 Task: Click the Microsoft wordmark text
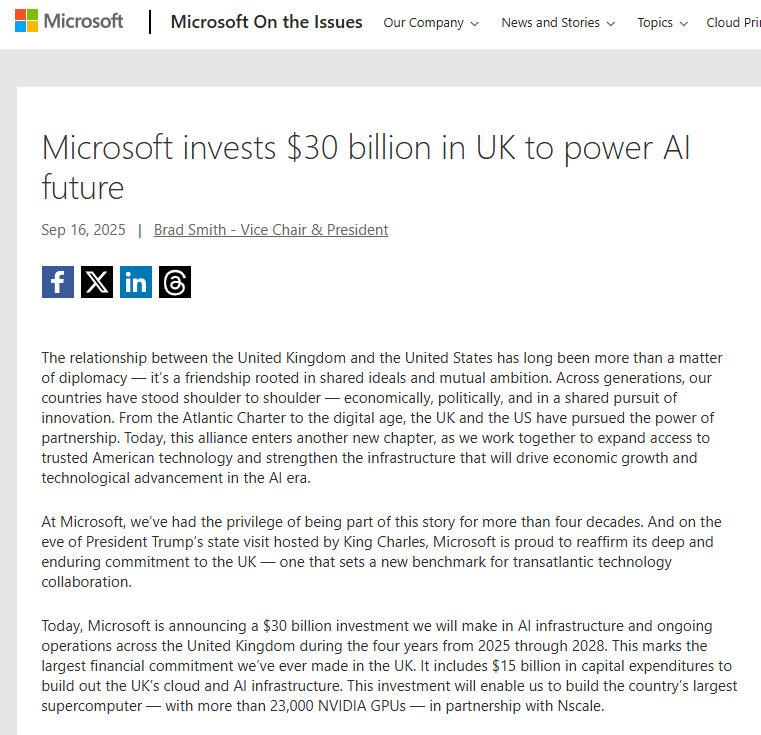coord(83,21)
